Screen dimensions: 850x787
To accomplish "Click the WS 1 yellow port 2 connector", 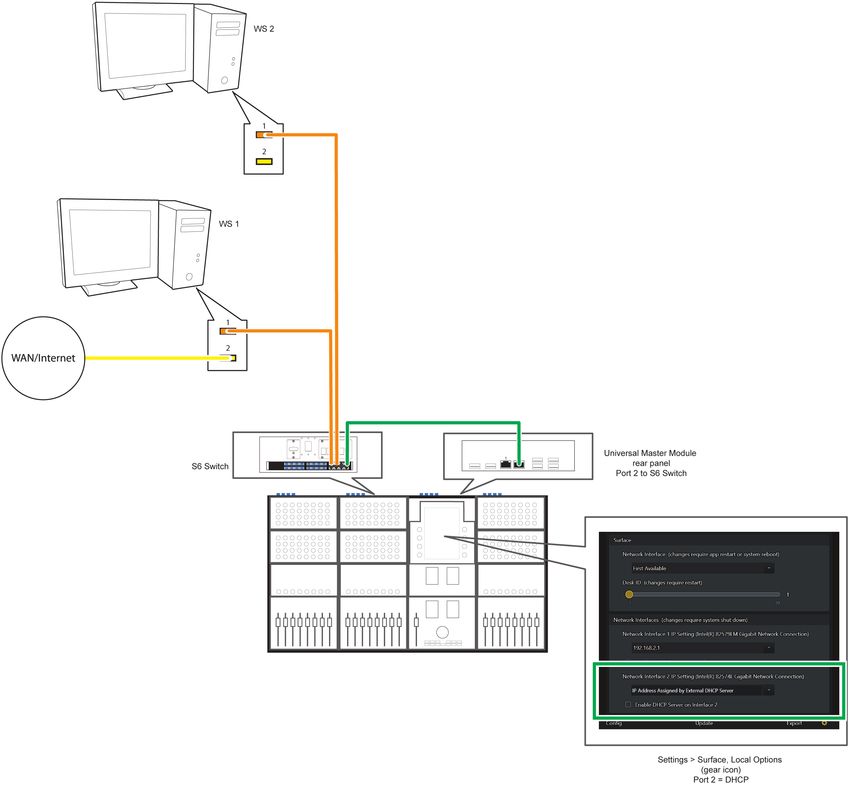I will (228, 358).
